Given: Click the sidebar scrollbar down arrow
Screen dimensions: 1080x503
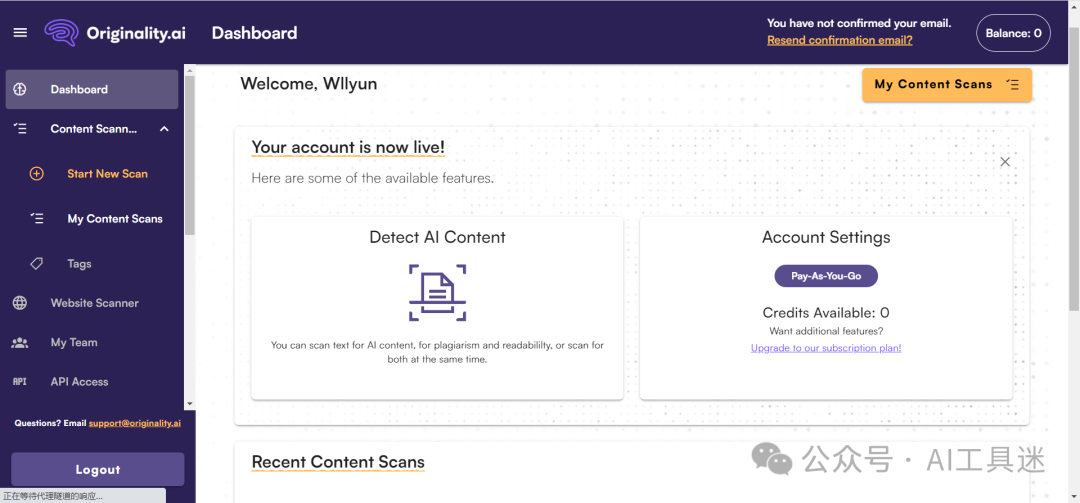Looking at the screenshot, I should [x=189, y=404].
